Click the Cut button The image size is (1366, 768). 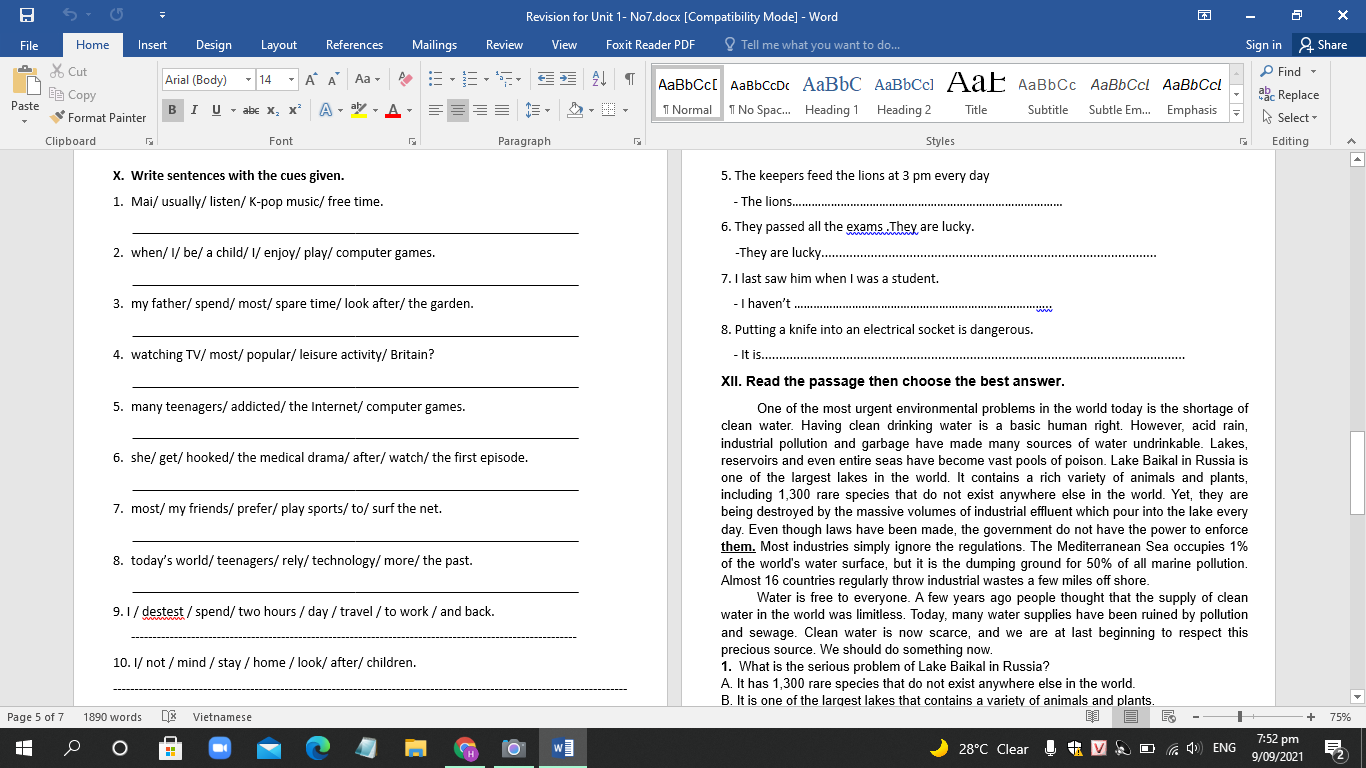pyautogui.click(x=69, y=72)
